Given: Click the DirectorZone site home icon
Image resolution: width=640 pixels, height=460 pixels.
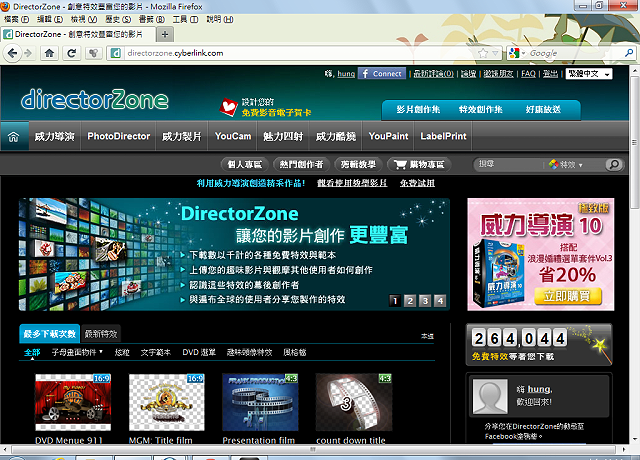Looking at the screenshot, I should click(14, 136).
